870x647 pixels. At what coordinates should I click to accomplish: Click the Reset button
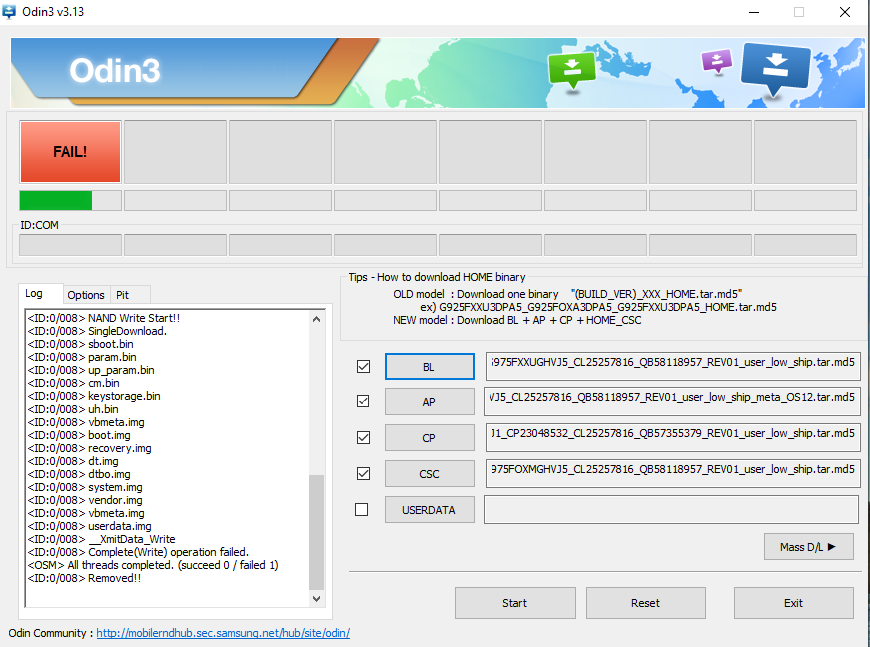(x=645, y=603)
